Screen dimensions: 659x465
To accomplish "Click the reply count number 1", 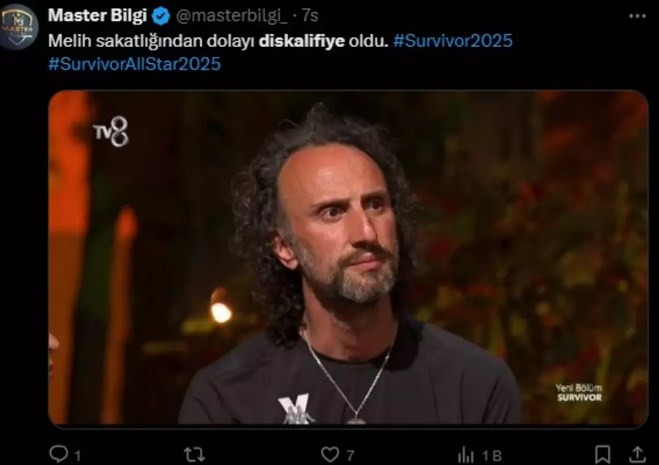I will pos(78,456).
